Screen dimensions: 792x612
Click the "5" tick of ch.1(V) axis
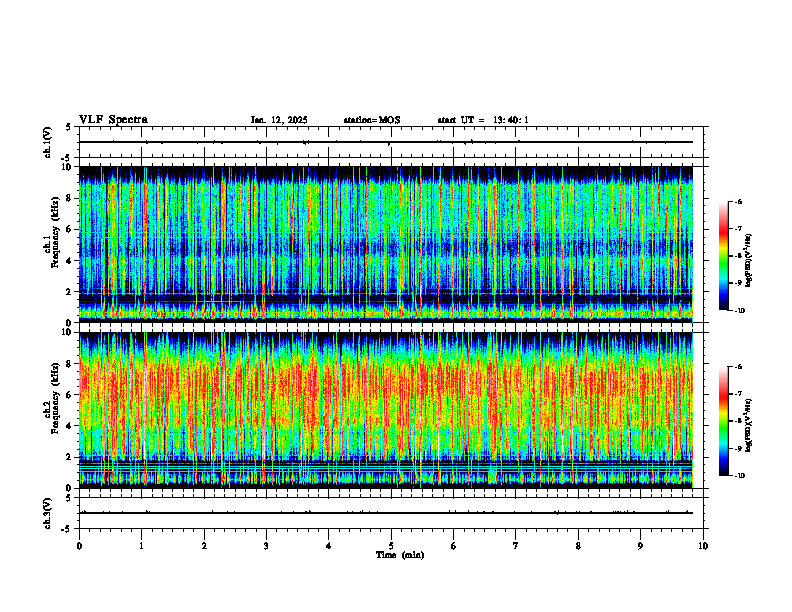tap(68, 127)
